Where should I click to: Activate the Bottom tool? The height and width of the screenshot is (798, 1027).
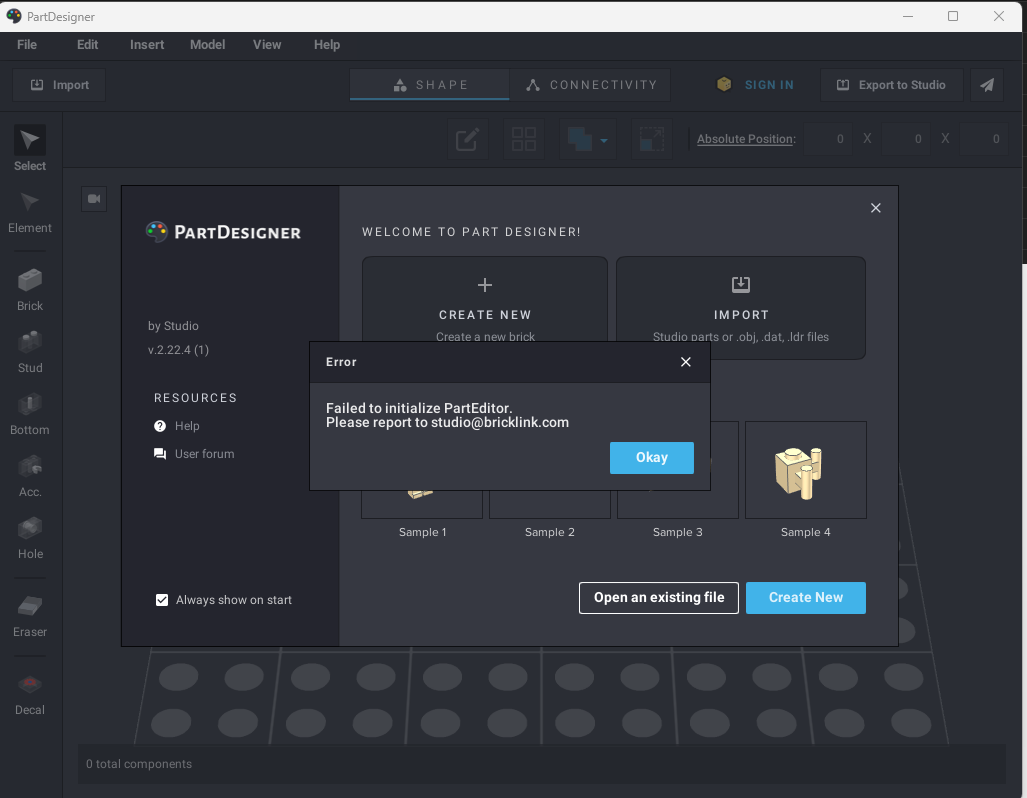pyautogui.click(x=30, y=415)
